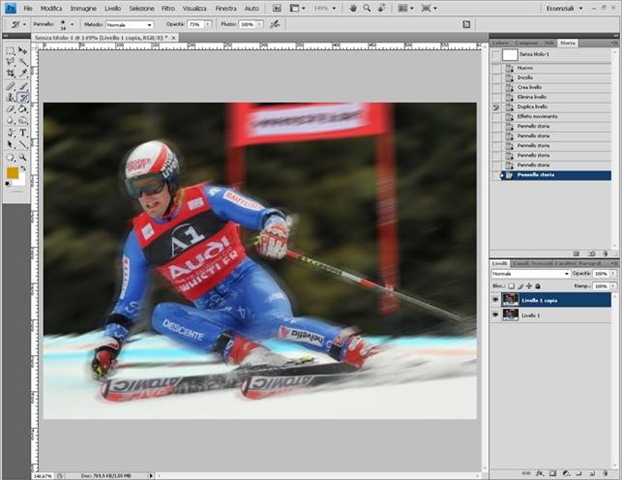Viewport: 622px width, 480px height.
Task: Set the white background color swatch
Action: 22,181
